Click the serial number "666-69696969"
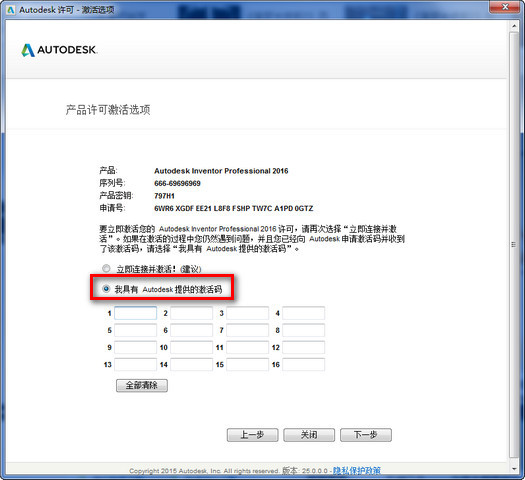The height and width of the screenshot is (480, 525). [x=177, y=183]
